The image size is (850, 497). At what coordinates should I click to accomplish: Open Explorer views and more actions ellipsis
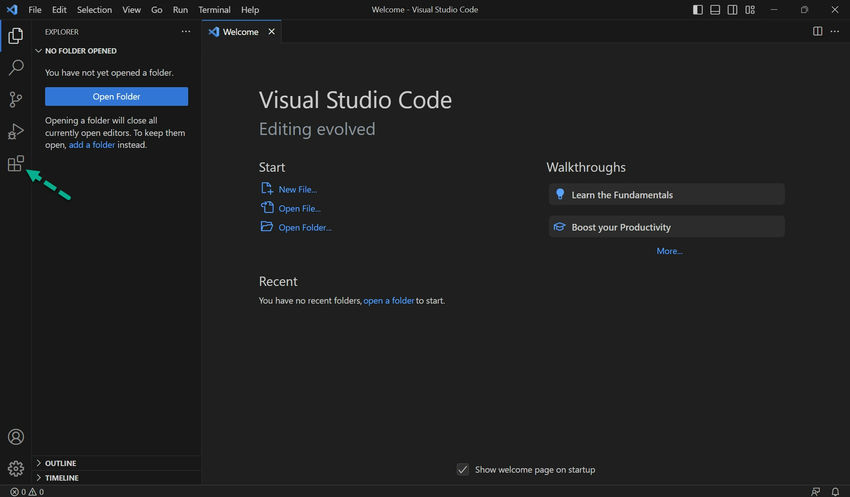[x=185, y=32]
